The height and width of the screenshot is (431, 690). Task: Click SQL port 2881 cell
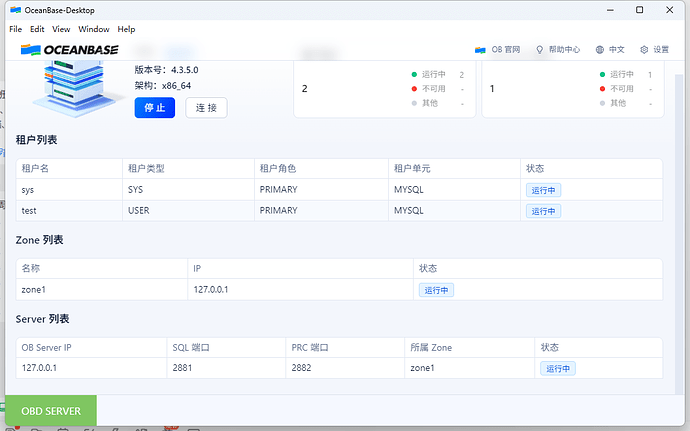[226, 368]
